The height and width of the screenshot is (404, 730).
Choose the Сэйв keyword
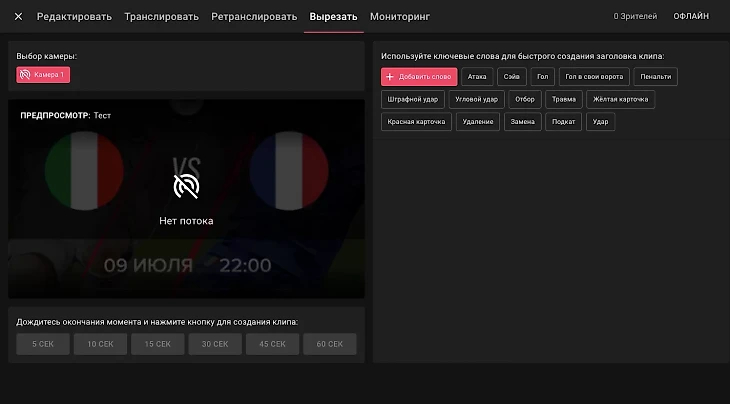[x=511, y=77]
